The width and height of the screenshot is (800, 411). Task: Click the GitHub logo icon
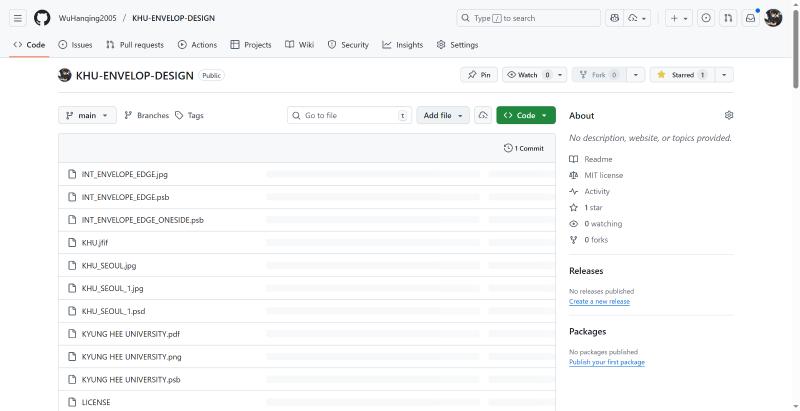(42, 18)
